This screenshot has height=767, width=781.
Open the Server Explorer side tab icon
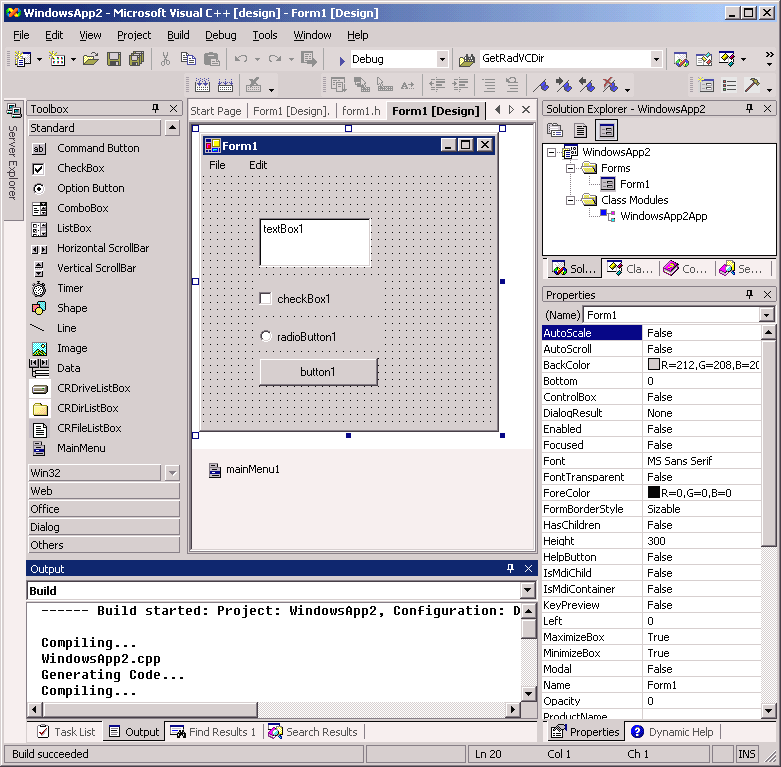[13, 110]
